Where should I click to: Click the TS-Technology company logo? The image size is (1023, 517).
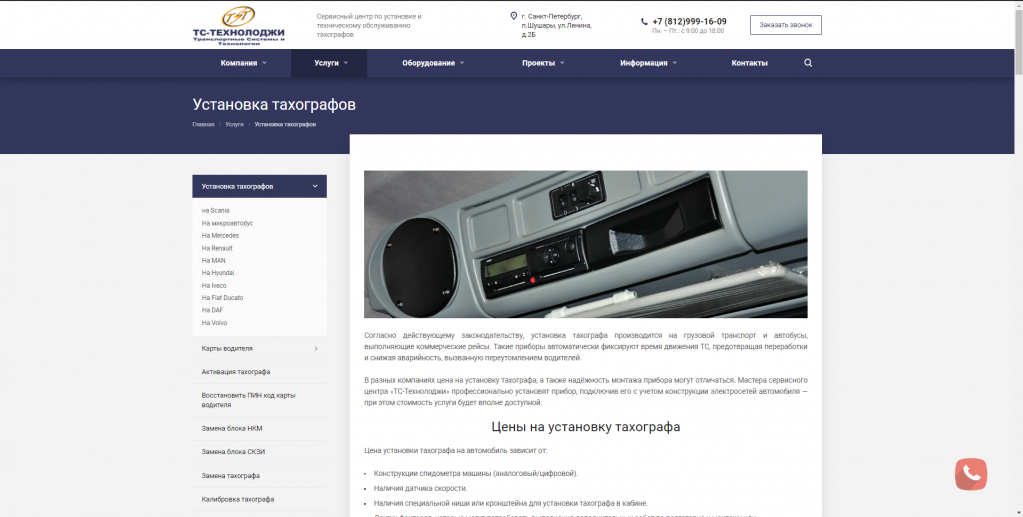pos(239,25)
